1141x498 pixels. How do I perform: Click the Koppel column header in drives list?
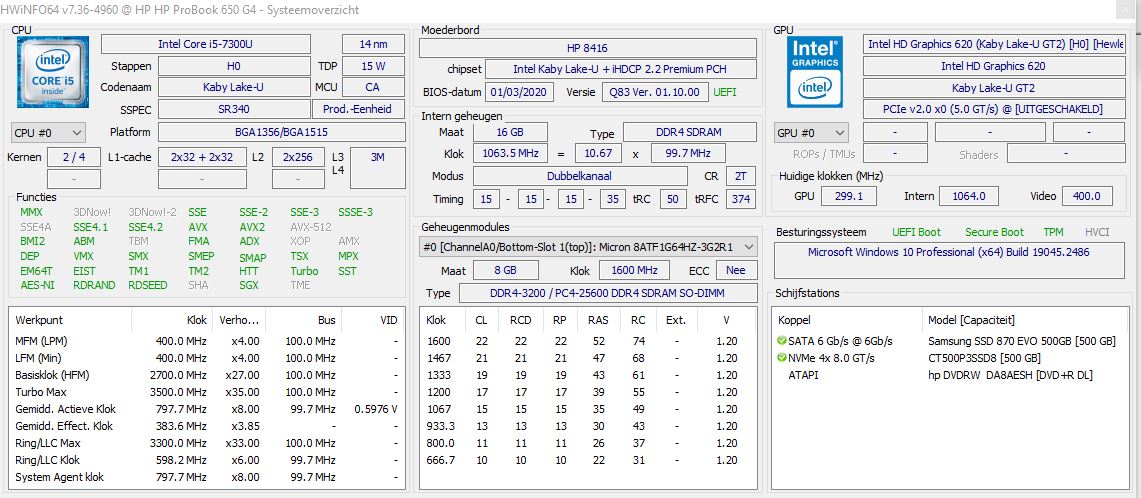848,320
